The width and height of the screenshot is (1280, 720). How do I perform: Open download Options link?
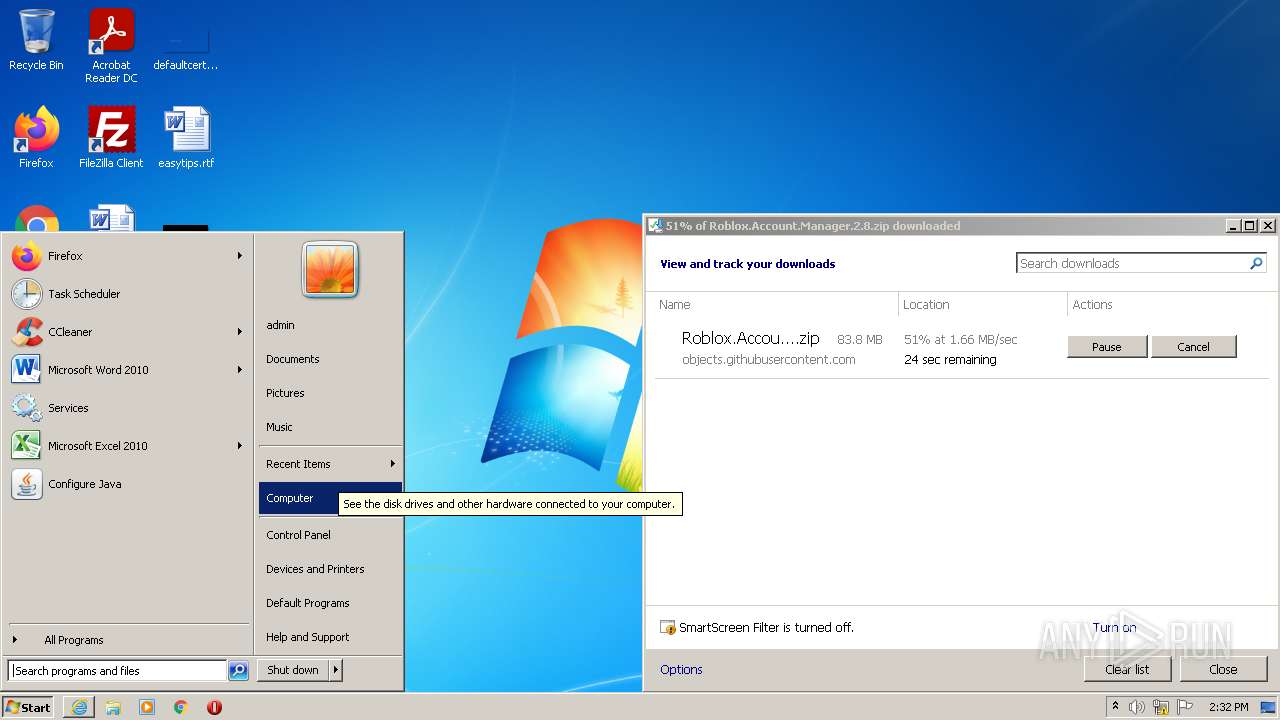[x=681, y=670]
